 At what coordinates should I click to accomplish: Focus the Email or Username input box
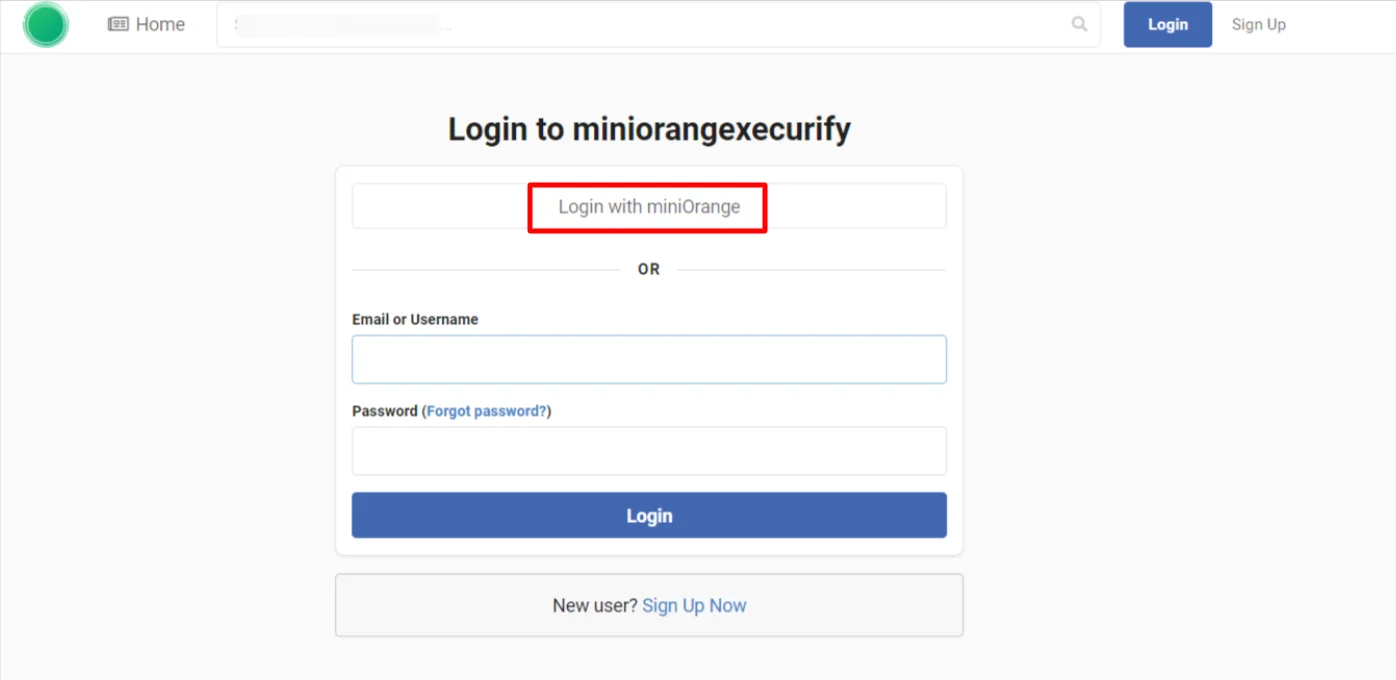pos(648,359)
